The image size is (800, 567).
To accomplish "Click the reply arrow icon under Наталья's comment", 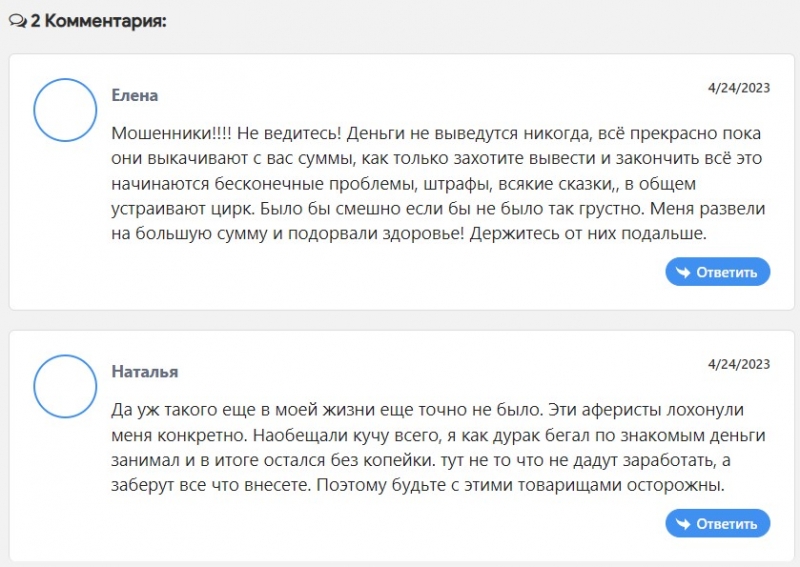I will coord(683,524).
